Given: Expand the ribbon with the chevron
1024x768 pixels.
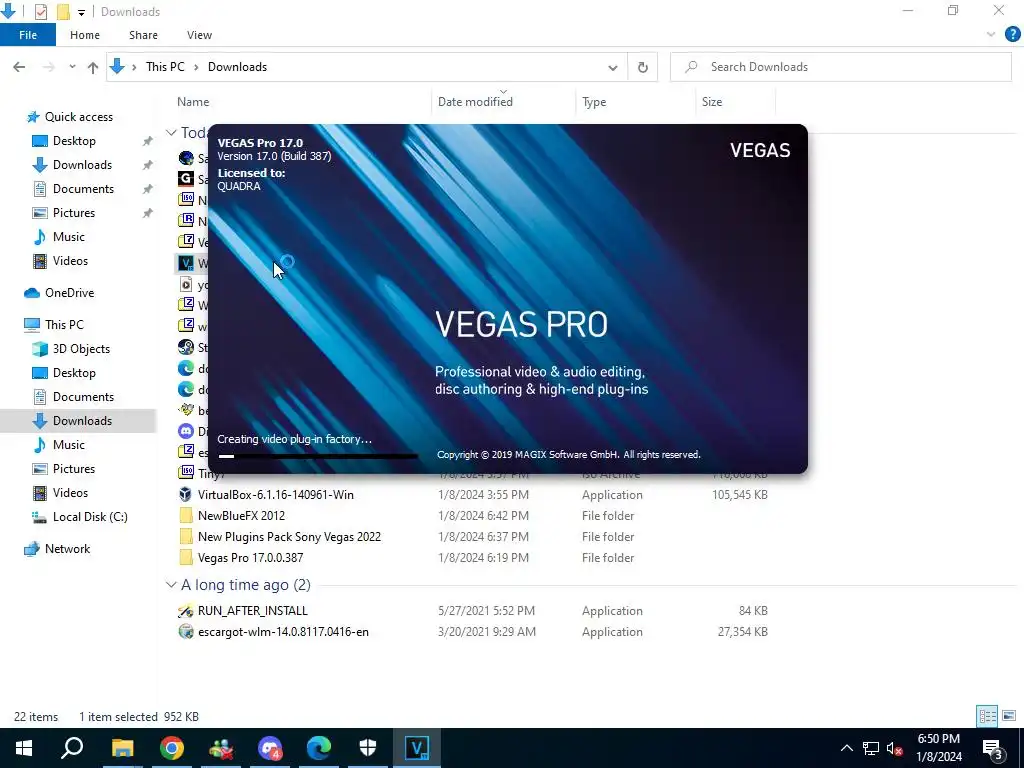Looking at the screenshot, I should point(991,35).
